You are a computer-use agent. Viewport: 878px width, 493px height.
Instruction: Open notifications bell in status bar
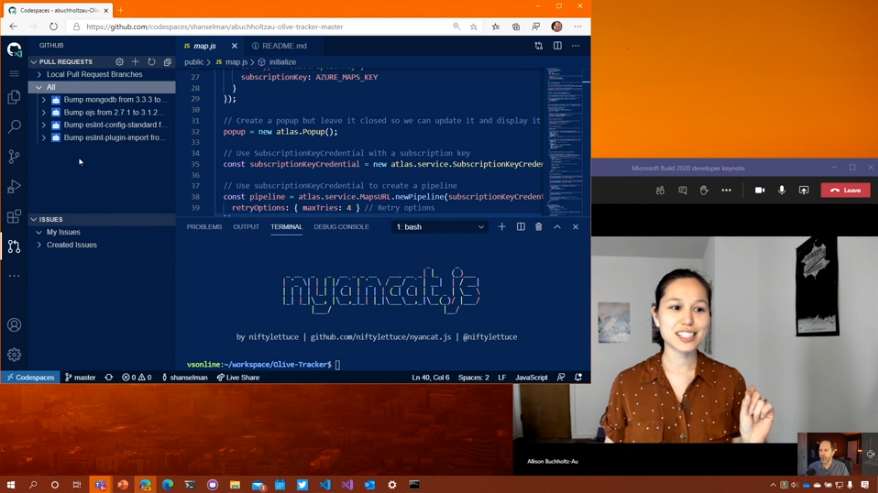[578, 378]
